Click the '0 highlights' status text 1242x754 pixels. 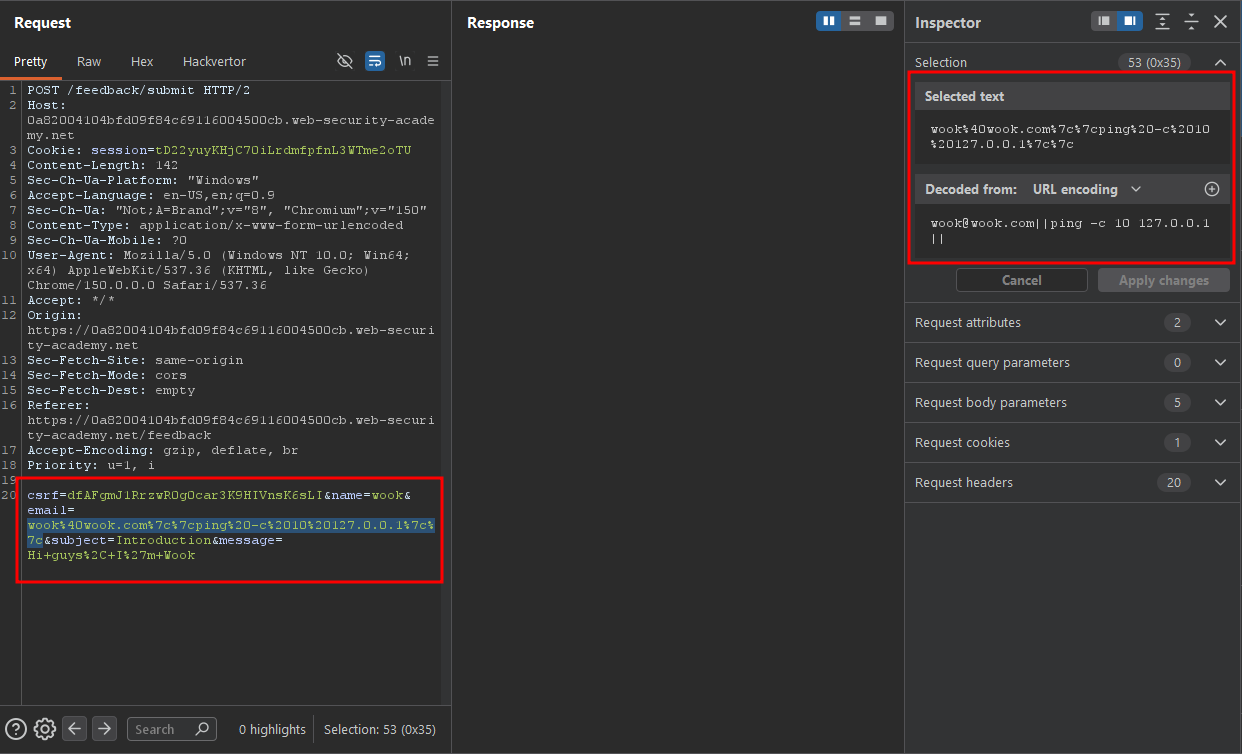tap(272, 729)
